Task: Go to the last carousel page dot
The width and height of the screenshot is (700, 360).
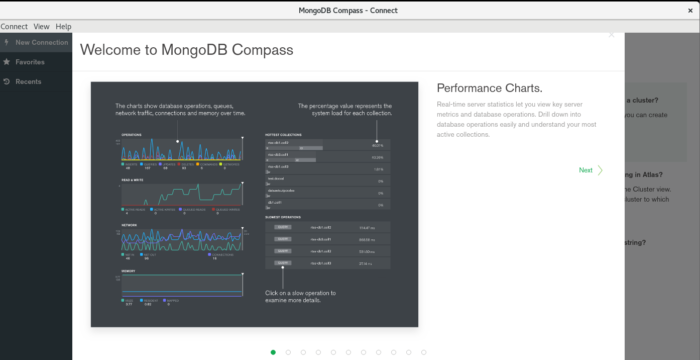Action: point(424,352)
